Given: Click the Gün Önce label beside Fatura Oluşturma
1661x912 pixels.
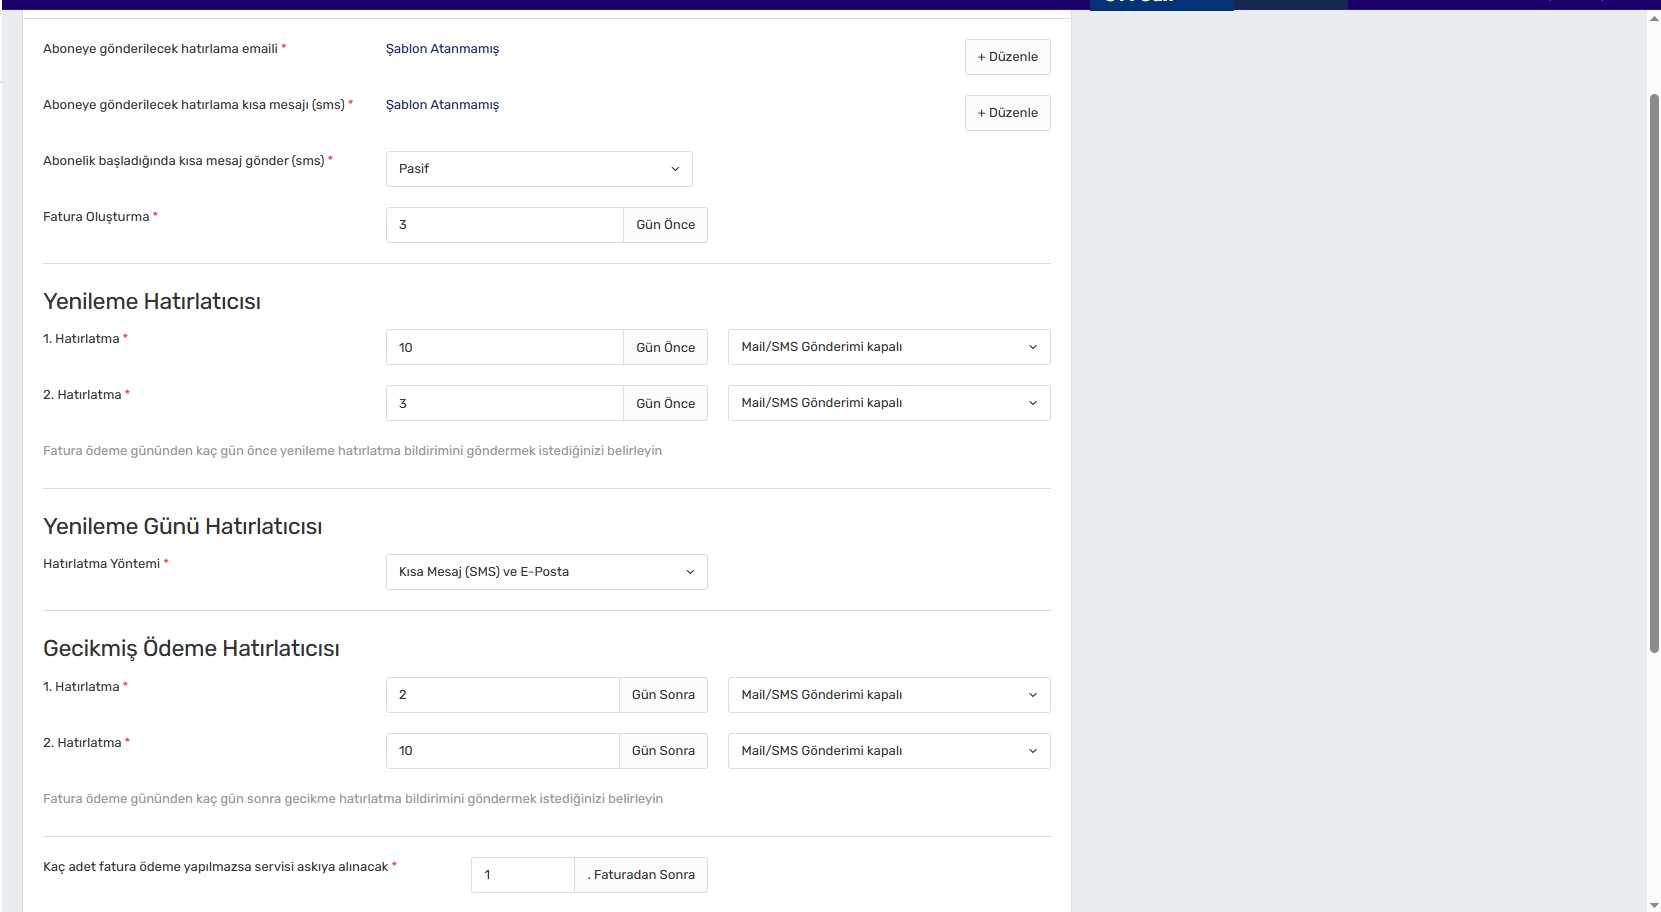Looking at the screenshot, I should (x=665, y=225).
